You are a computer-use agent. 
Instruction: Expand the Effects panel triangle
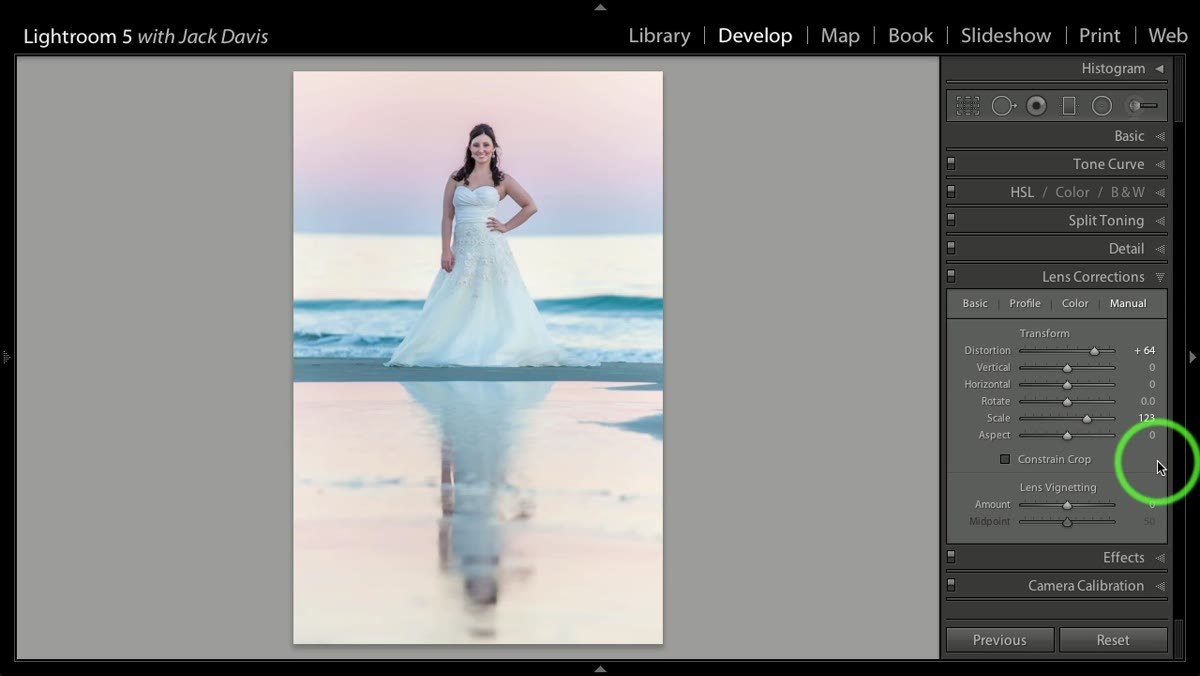coord(1160,557)
